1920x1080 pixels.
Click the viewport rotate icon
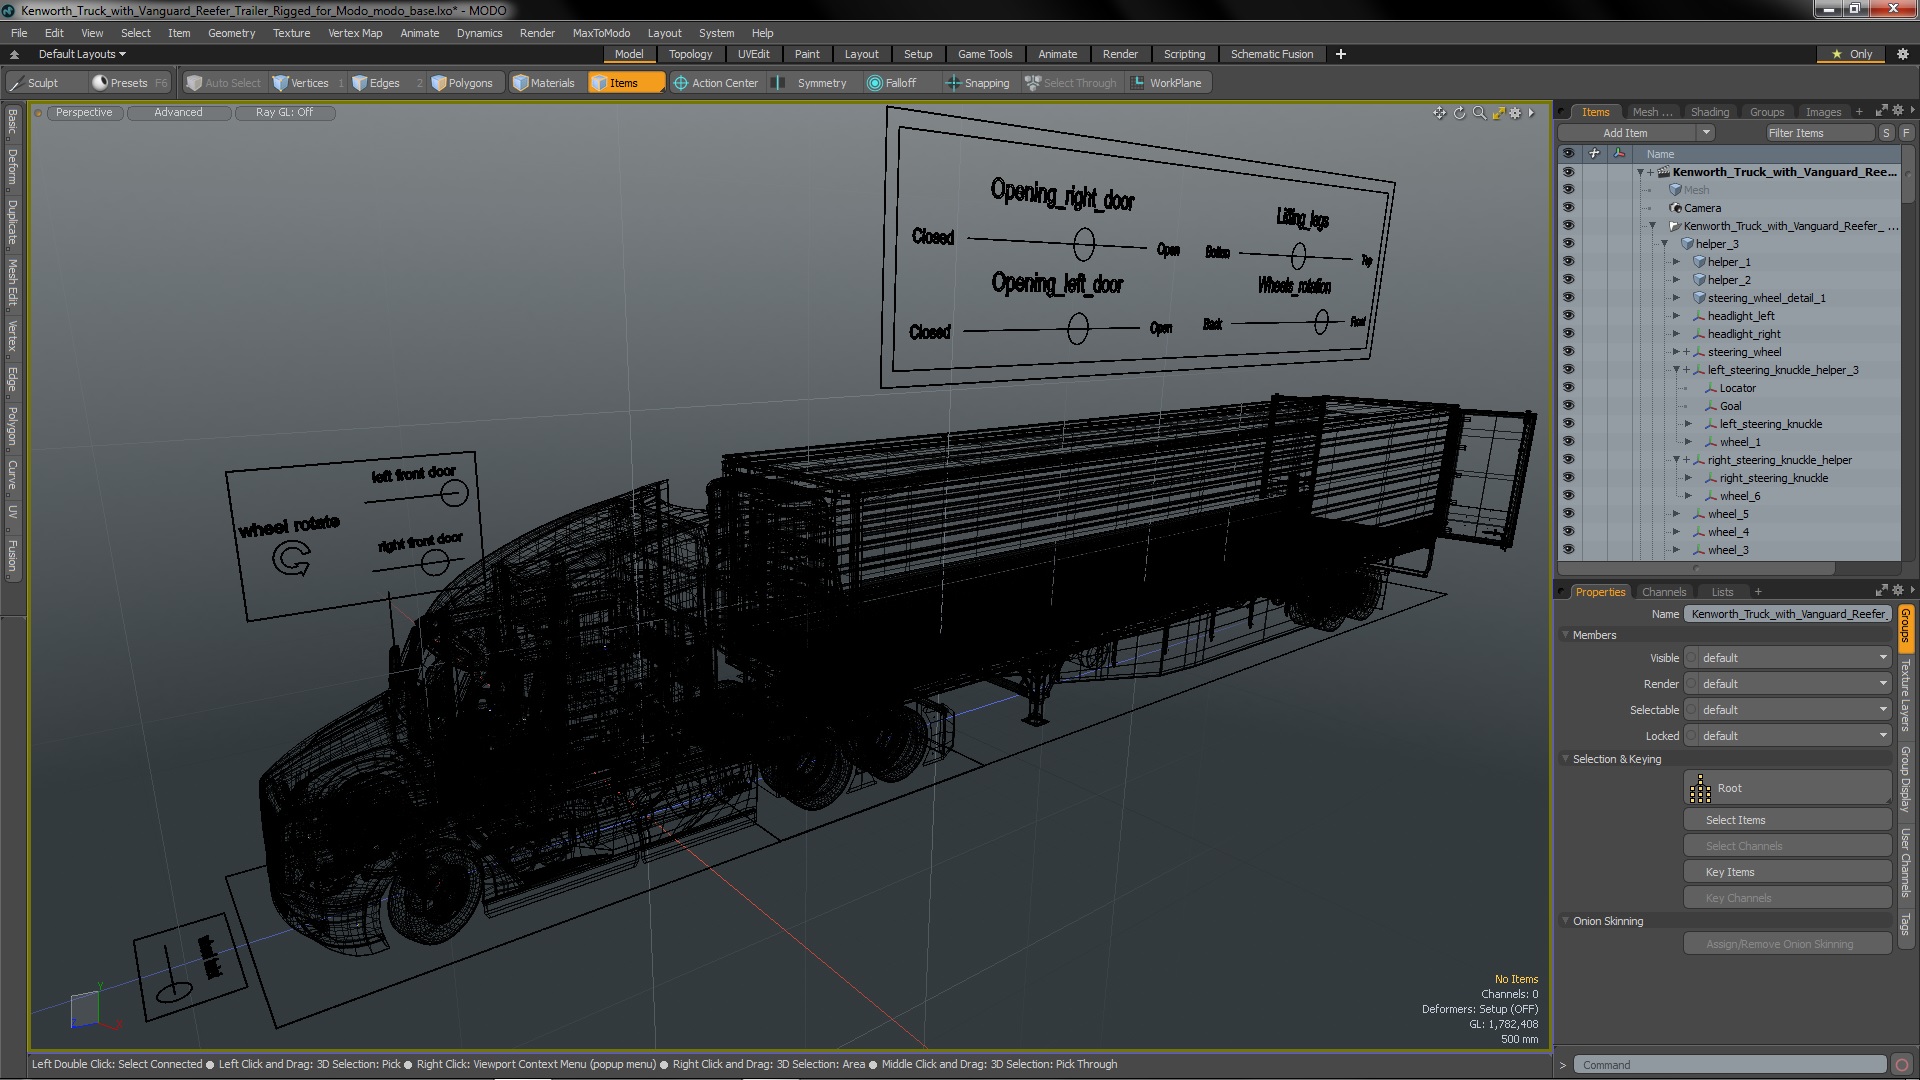(1459, 113)
